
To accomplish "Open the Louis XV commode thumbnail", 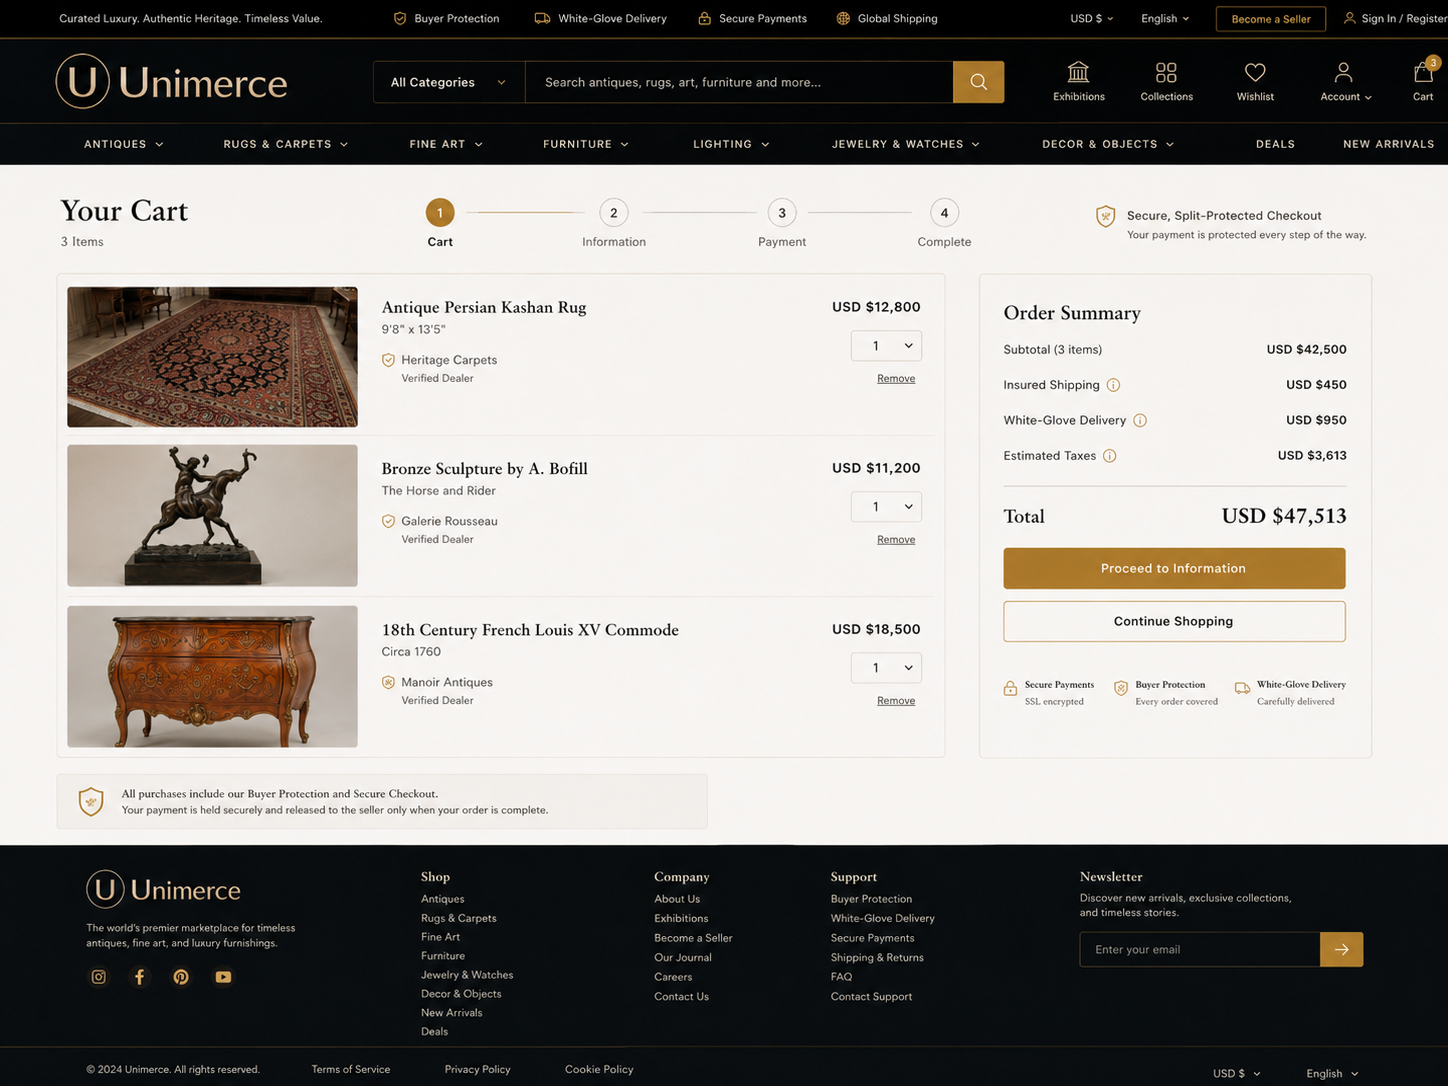I will coord(212,677).
